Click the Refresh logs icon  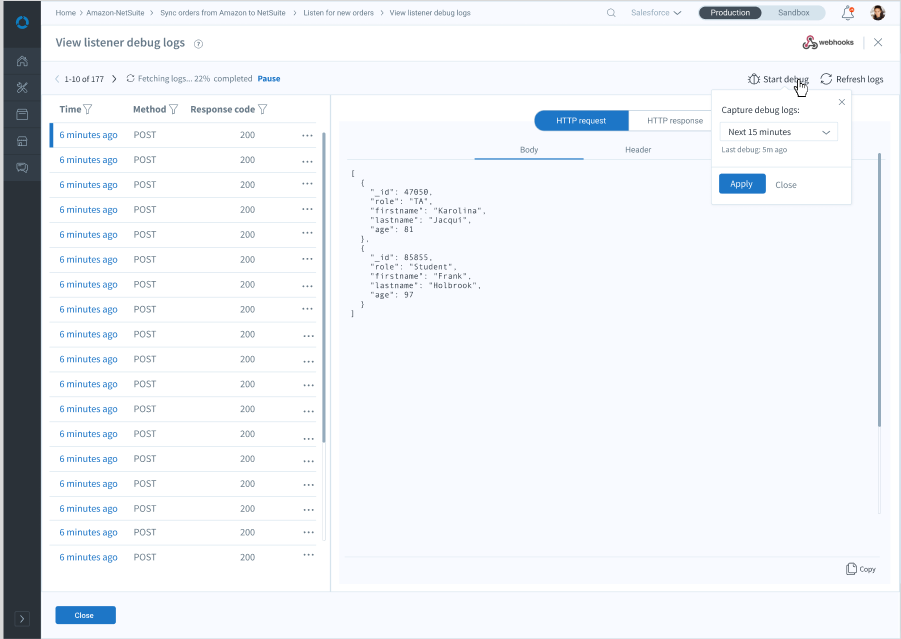click(x=826, y=79)
